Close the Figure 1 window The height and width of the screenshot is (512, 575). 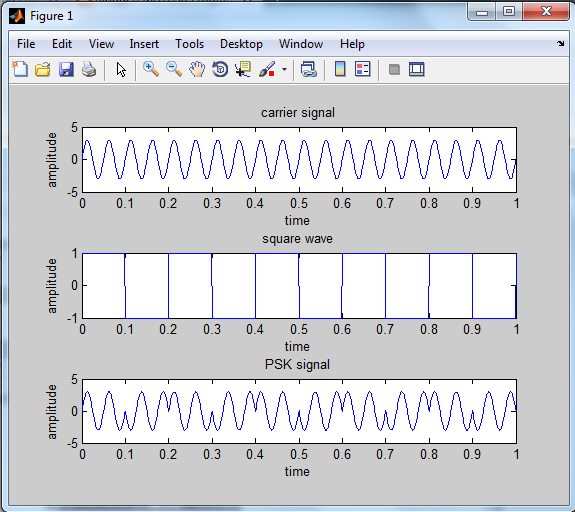click(x=546, y=12)
